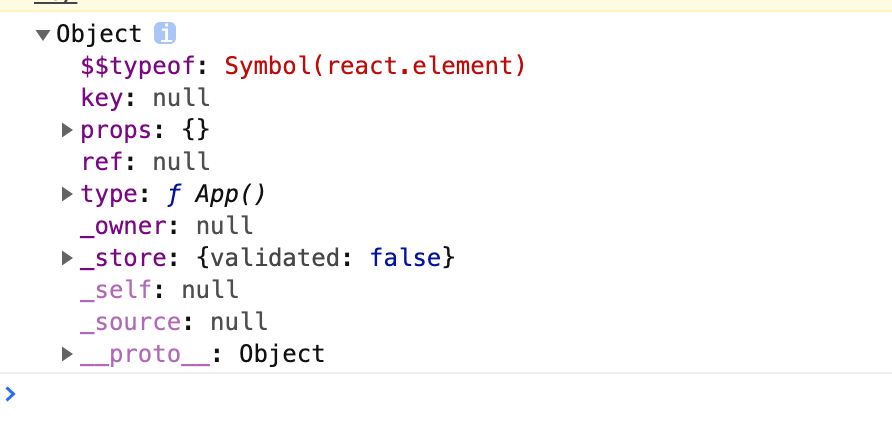Click the info icon next to Object
Viewport: 892px width, 426px height.
[165, 34]
